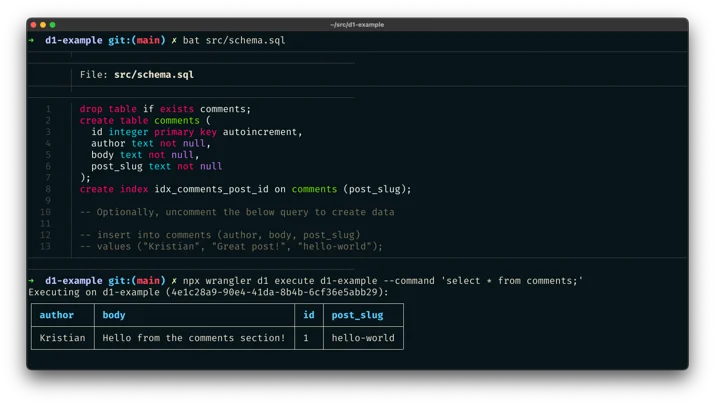The width and height of the screenshot is (715, 405).
Task: Click the 'npx wrangler d1 execute' command
Action: click(x=383, y=280)
